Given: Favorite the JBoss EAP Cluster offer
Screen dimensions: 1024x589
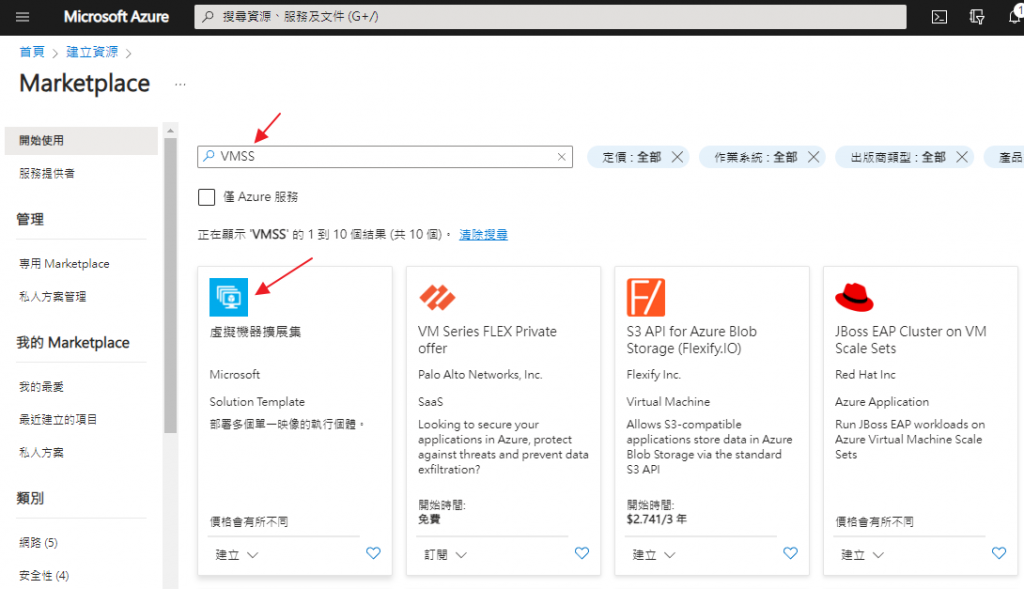Looking at the screenshot, I should [999, 553].
